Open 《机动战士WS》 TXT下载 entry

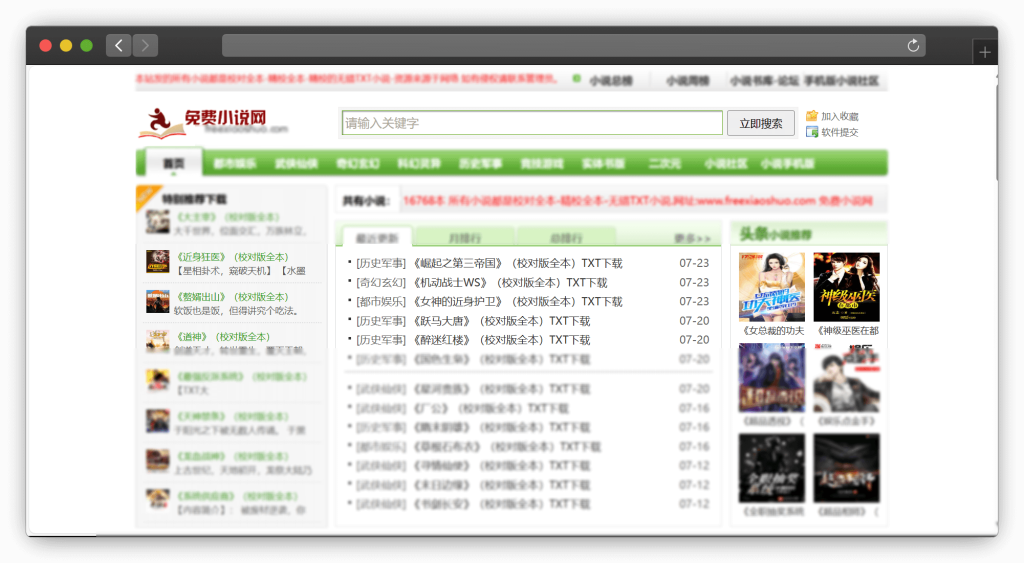(510, 282)
